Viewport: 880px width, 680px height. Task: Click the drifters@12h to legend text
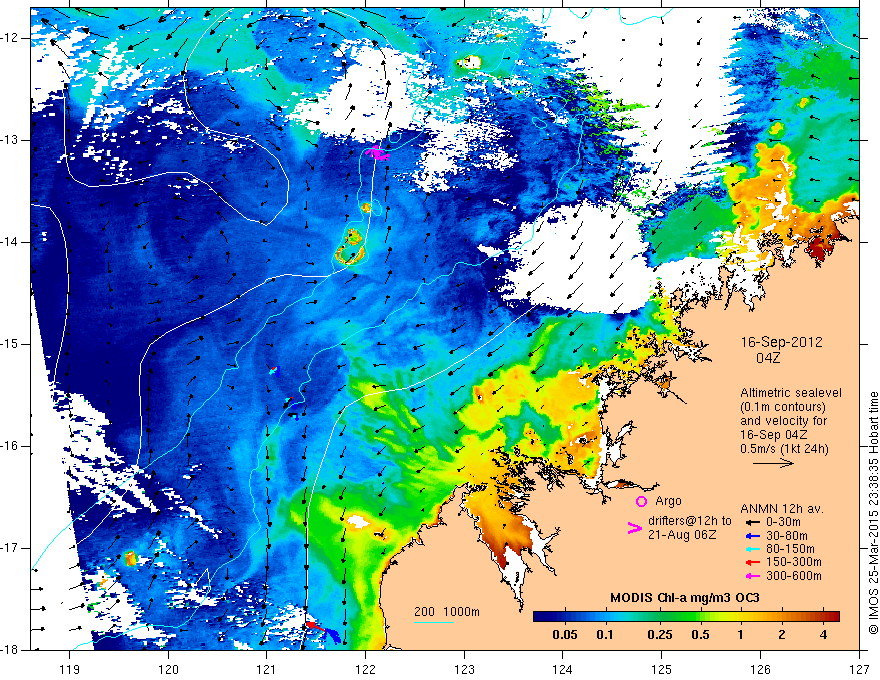pos(690,521)
